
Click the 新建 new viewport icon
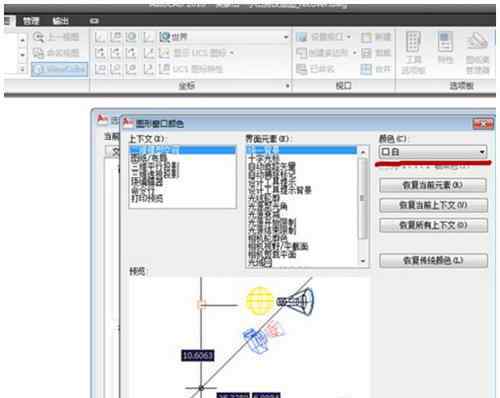366,37
